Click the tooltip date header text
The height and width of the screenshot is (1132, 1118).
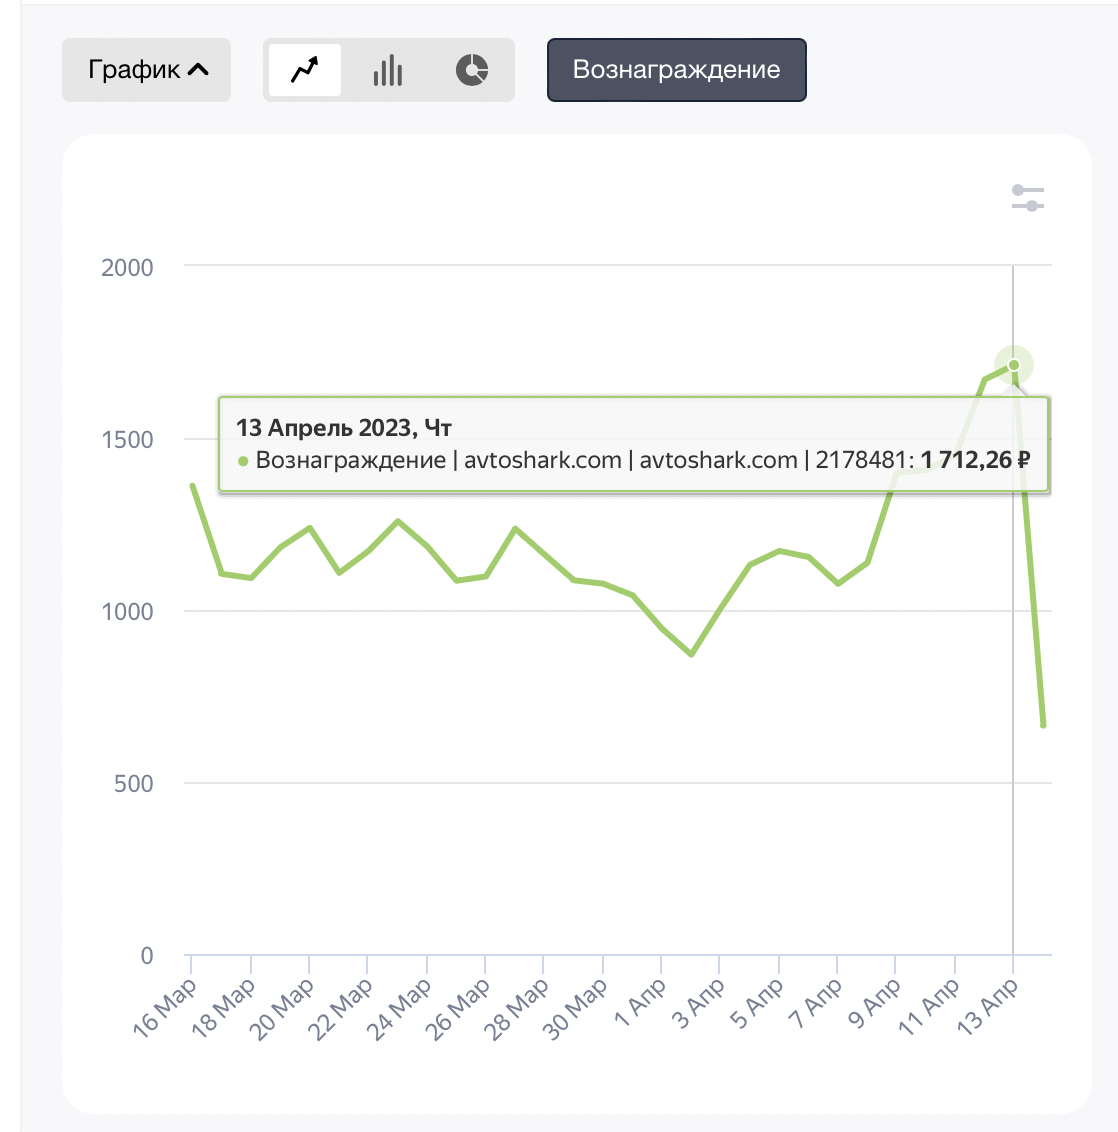click(x=344, y=428)
